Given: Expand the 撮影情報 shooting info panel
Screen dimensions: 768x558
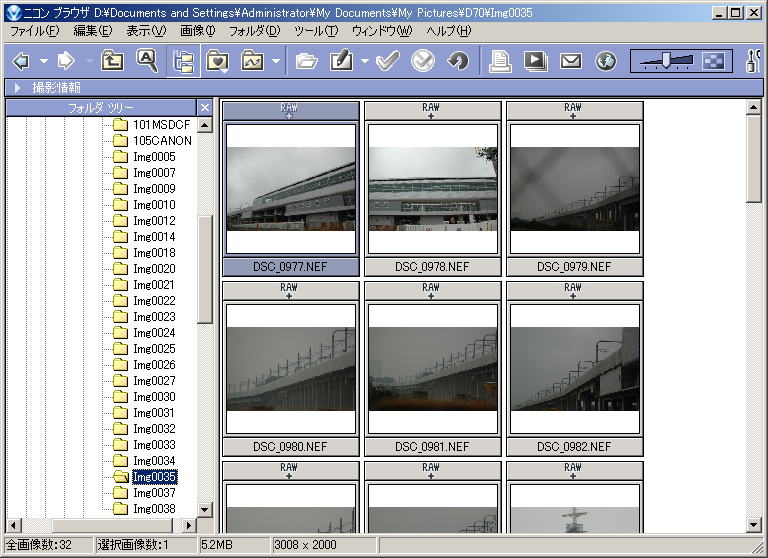Looking at the screenshot, I should point(18,88).
